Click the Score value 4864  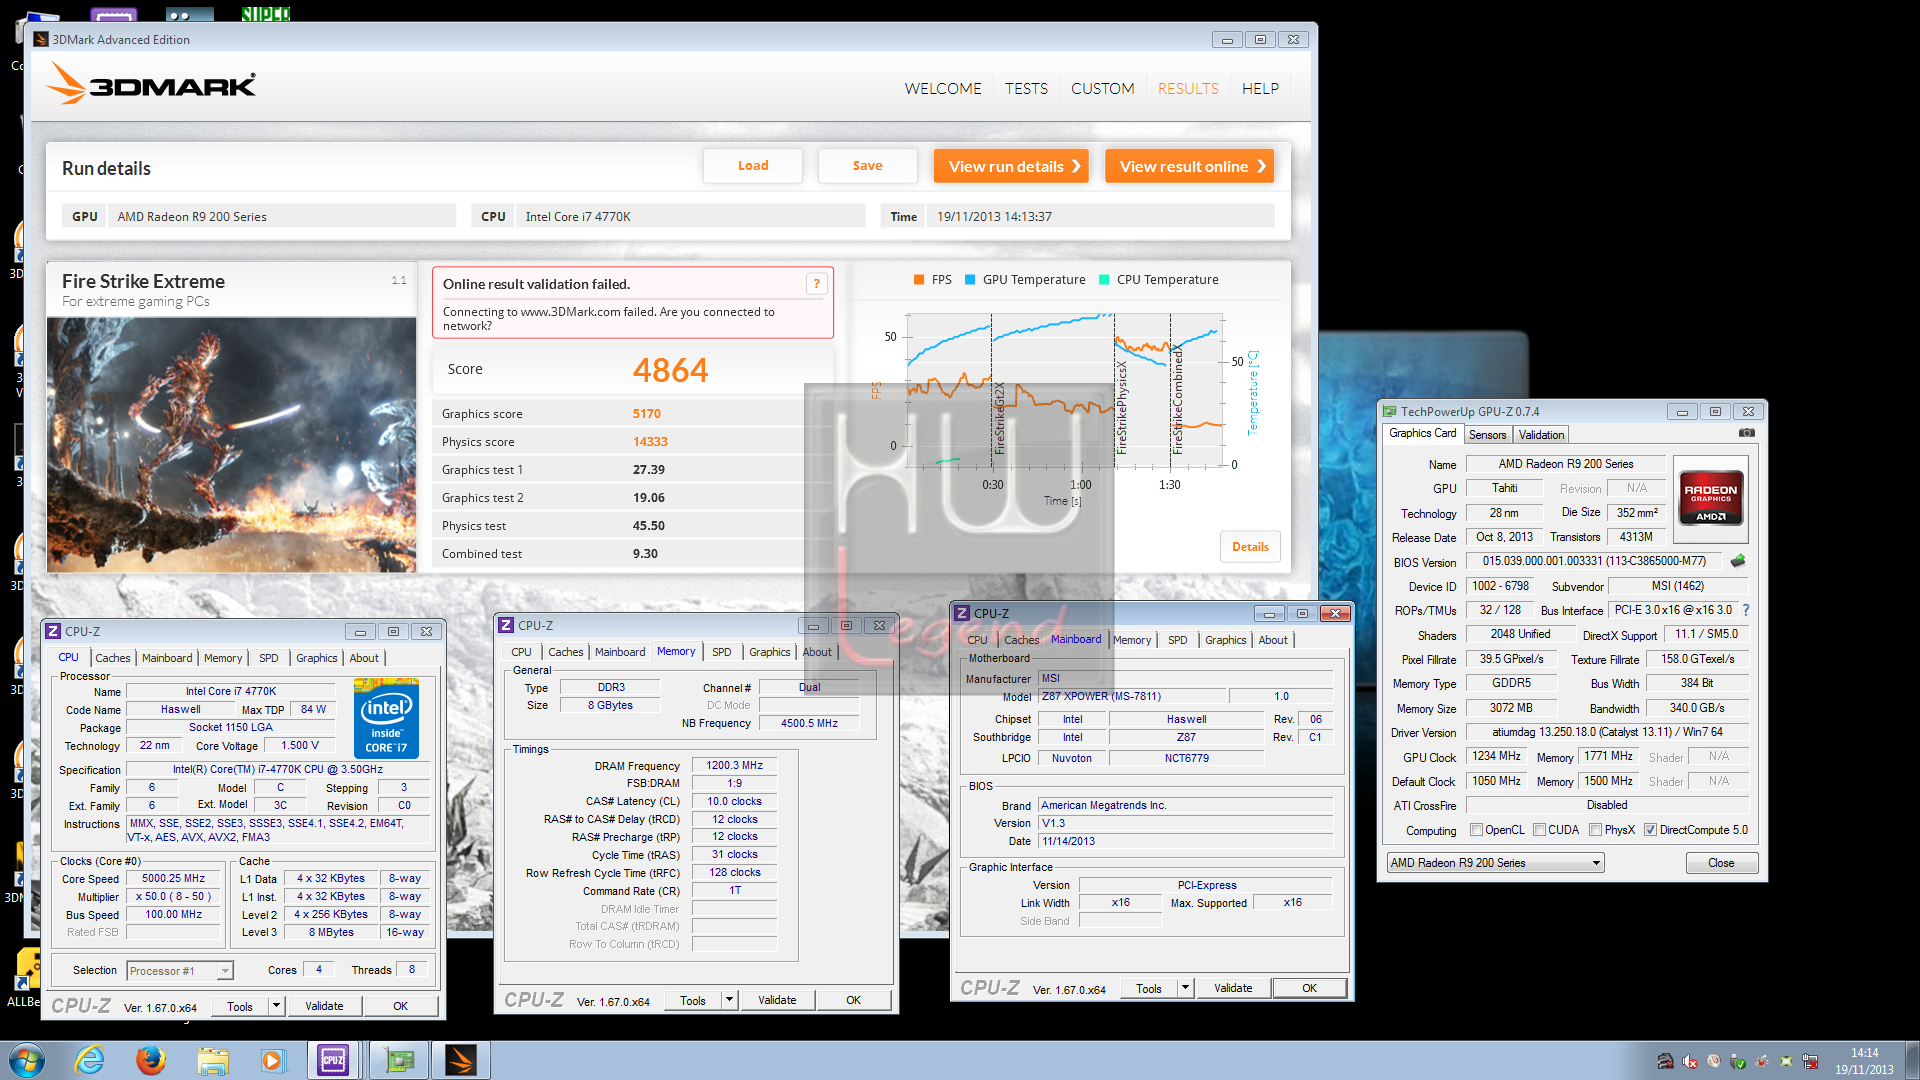tap(670, 370)
